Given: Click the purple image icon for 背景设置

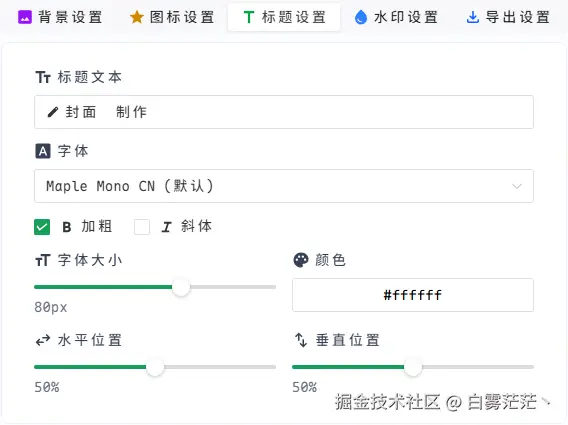Looking at the screenshot, I should click(25, 17).
